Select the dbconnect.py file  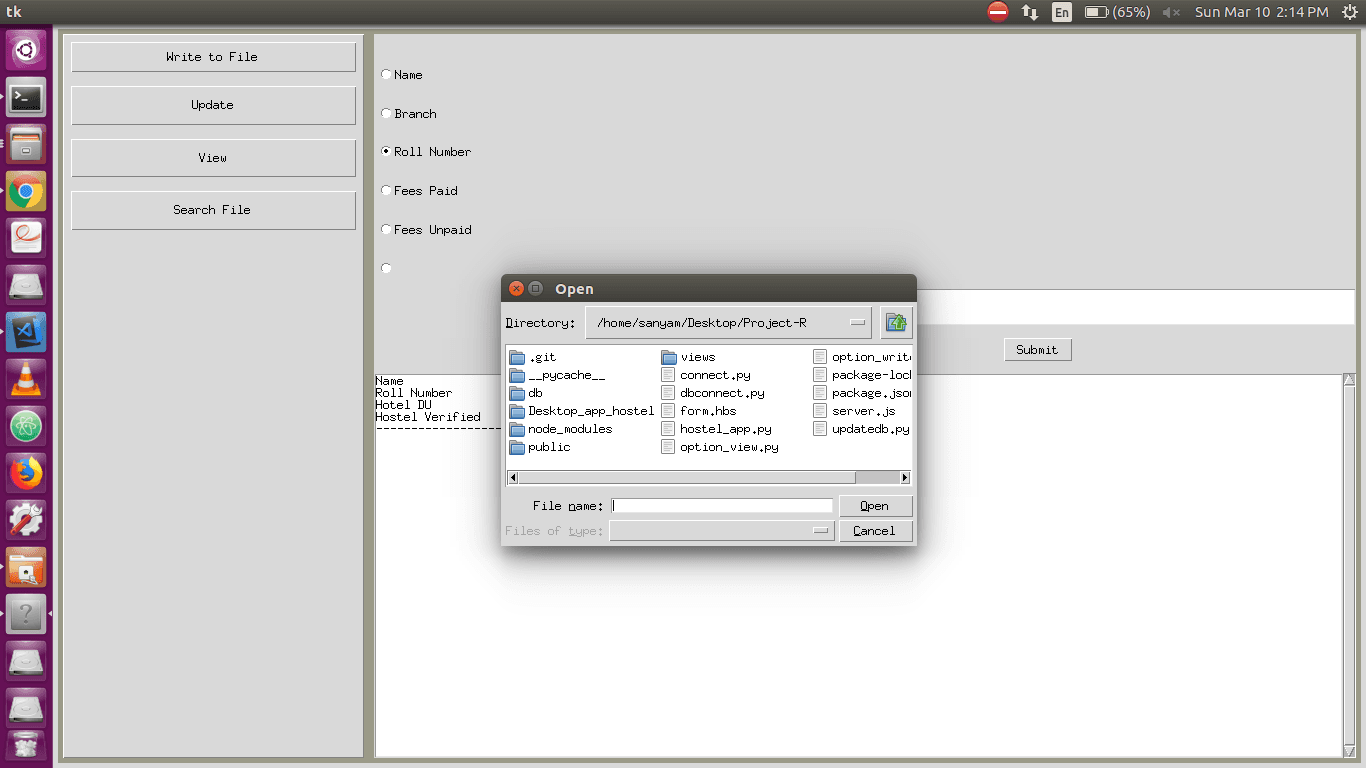click(712, 393)
